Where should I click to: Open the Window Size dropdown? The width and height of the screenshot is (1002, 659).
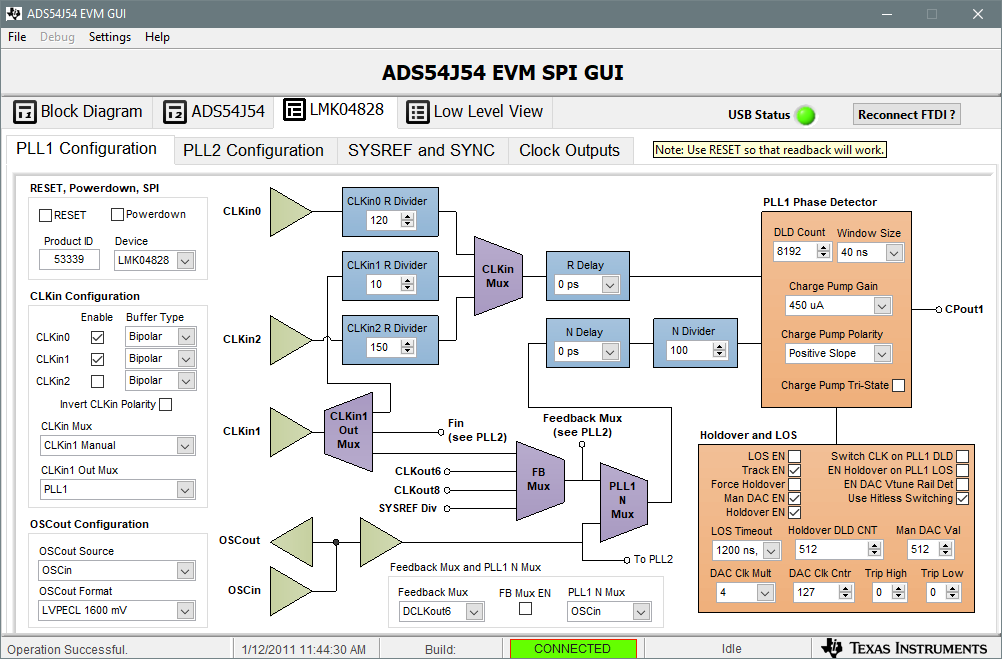point(894,252)
